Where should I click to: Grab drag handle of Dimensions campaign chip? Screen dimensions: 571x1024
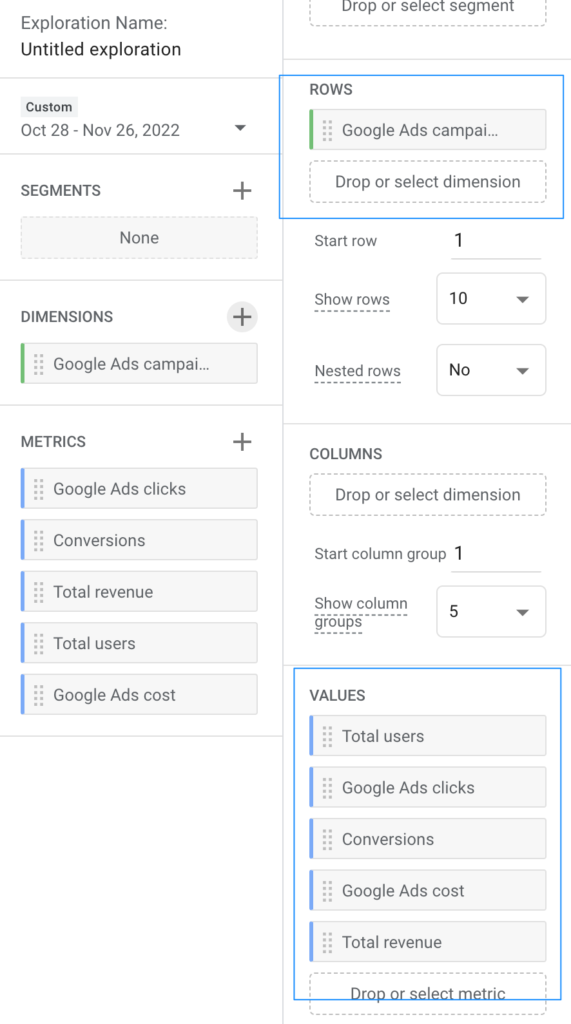[39, 364]
